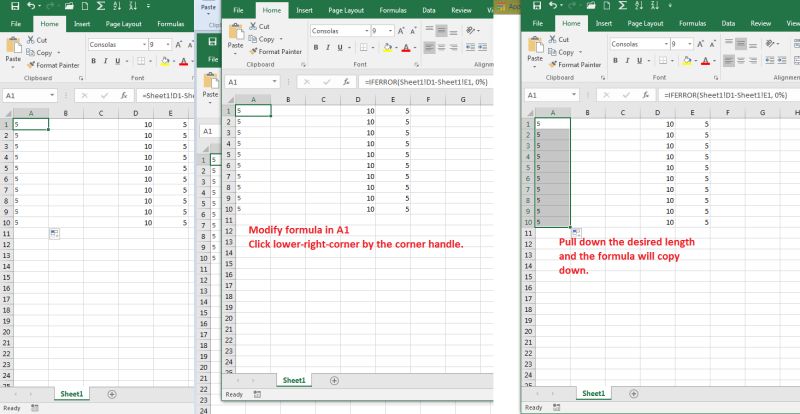
Task: Click Format Painter in the middle window
Action: coord(276,52)
